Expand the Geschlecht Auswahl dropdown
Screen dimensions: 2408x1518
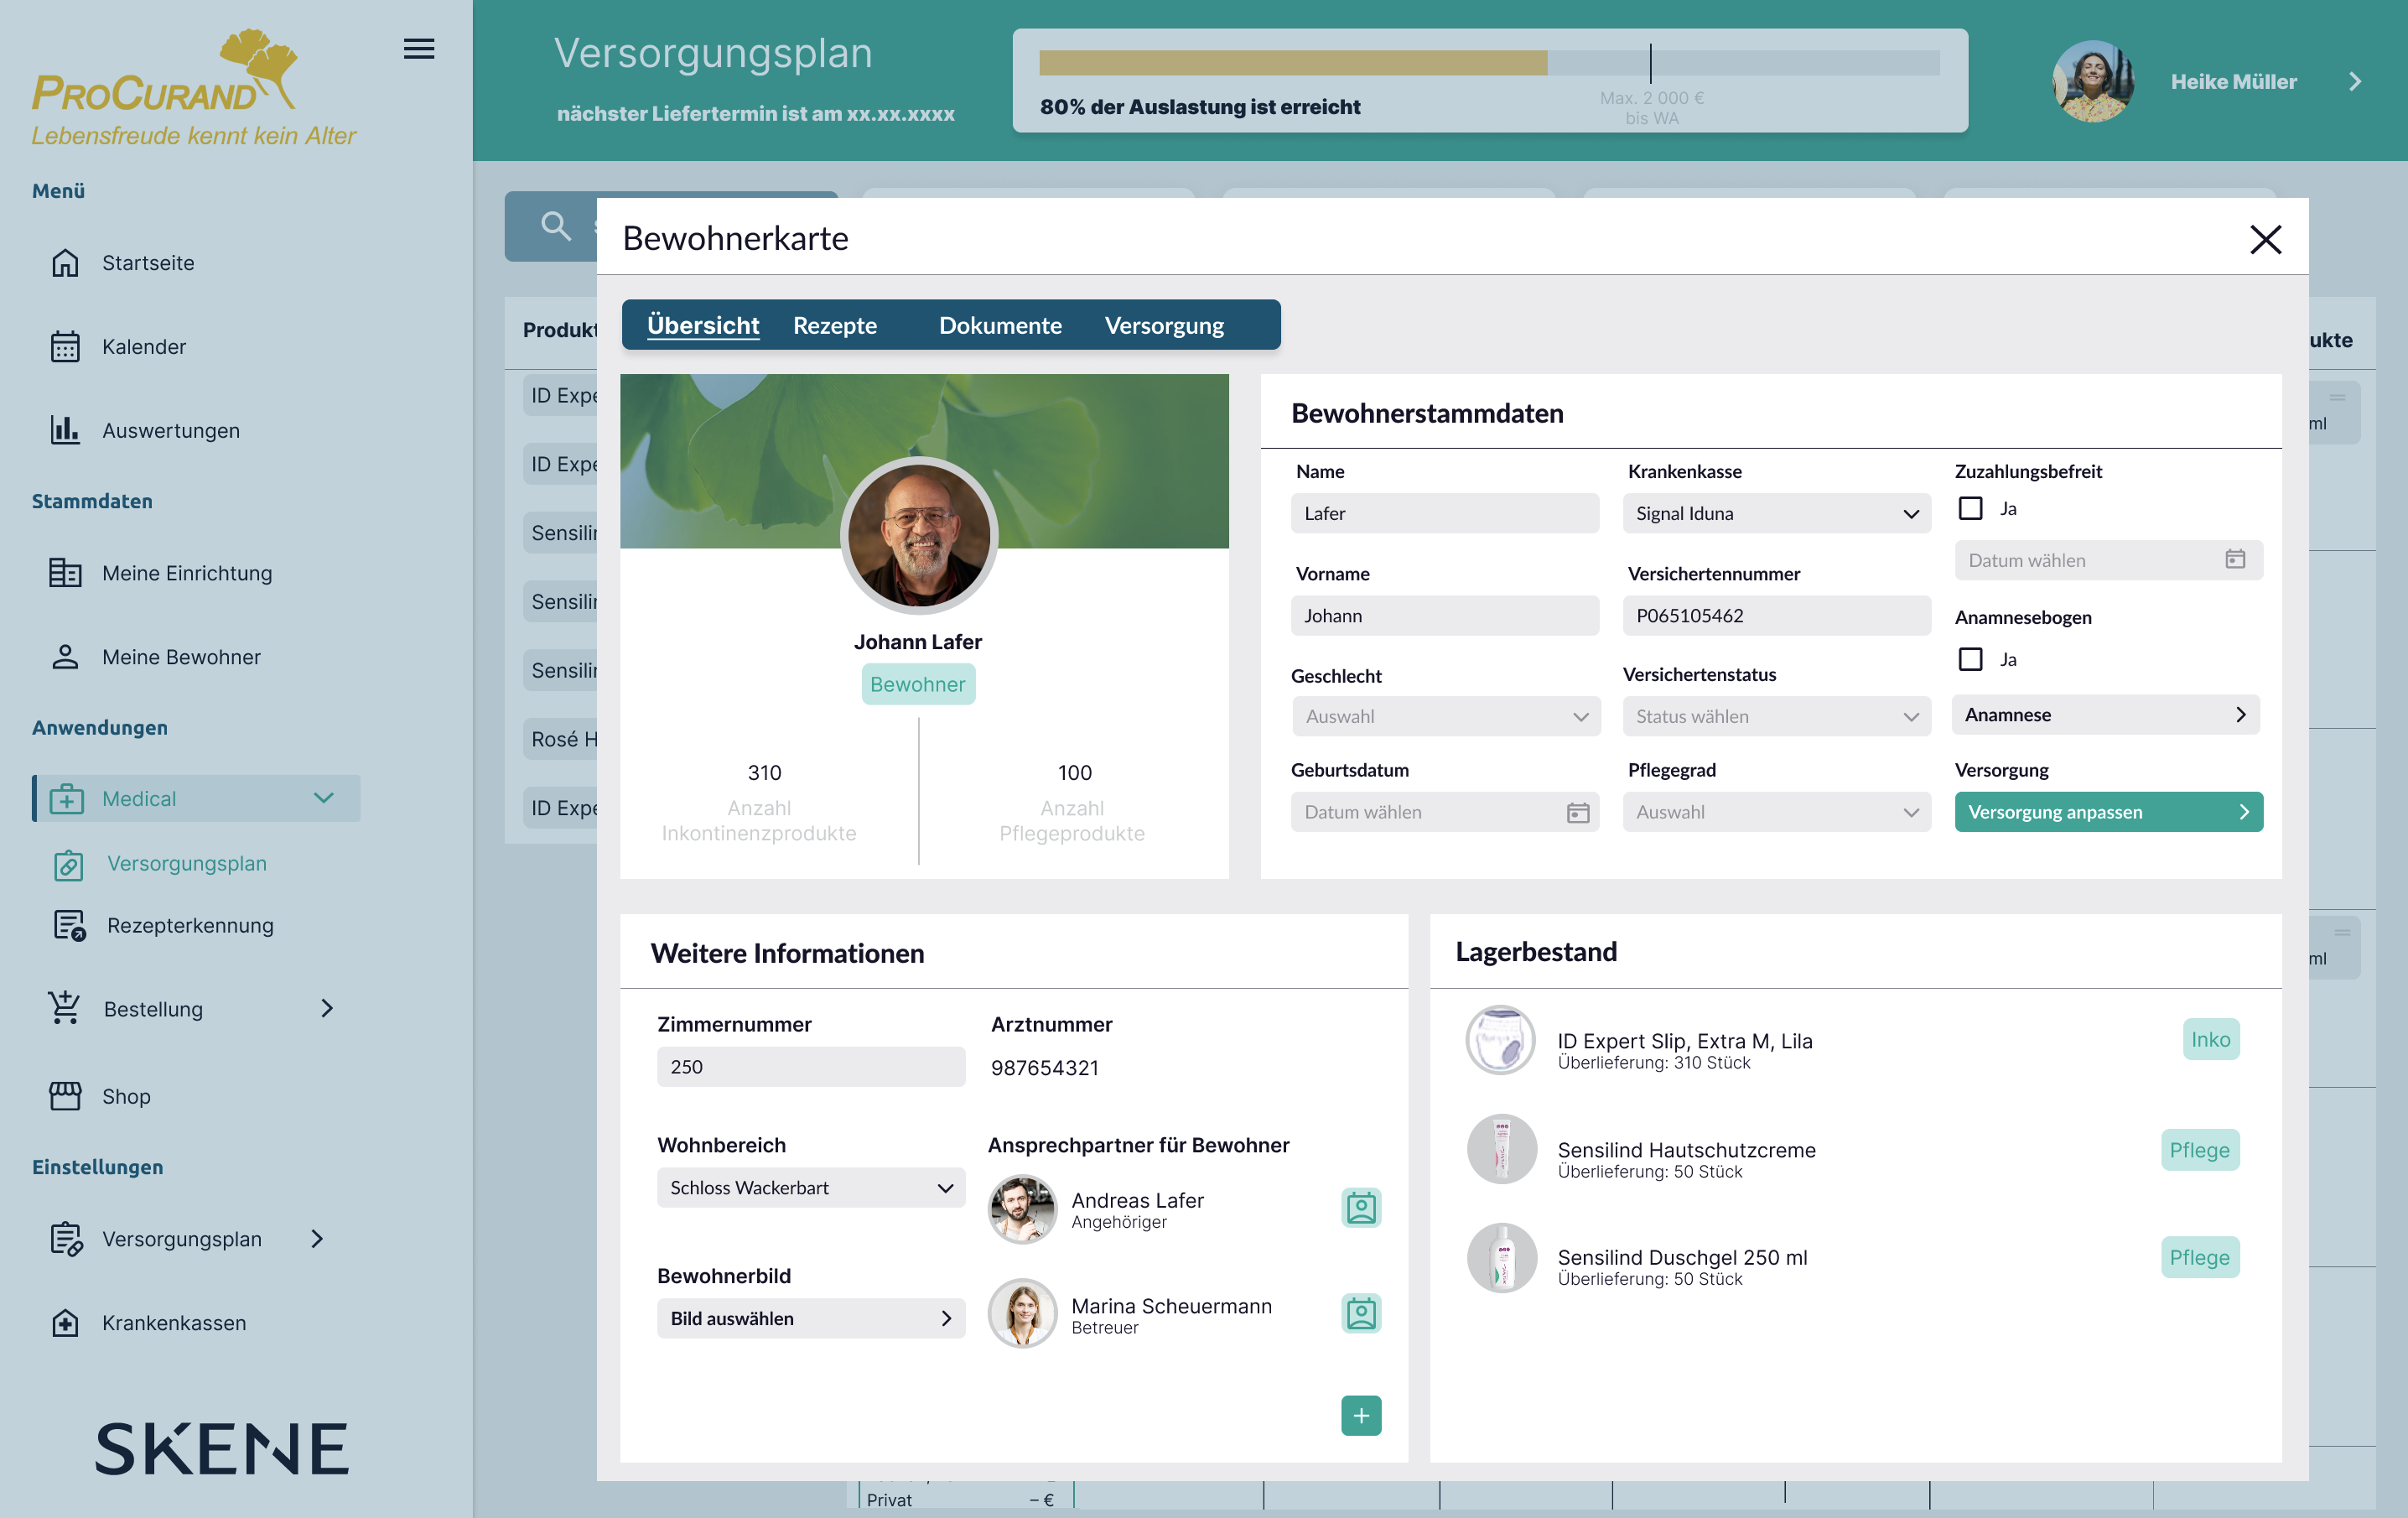[x=1445, y=716]
